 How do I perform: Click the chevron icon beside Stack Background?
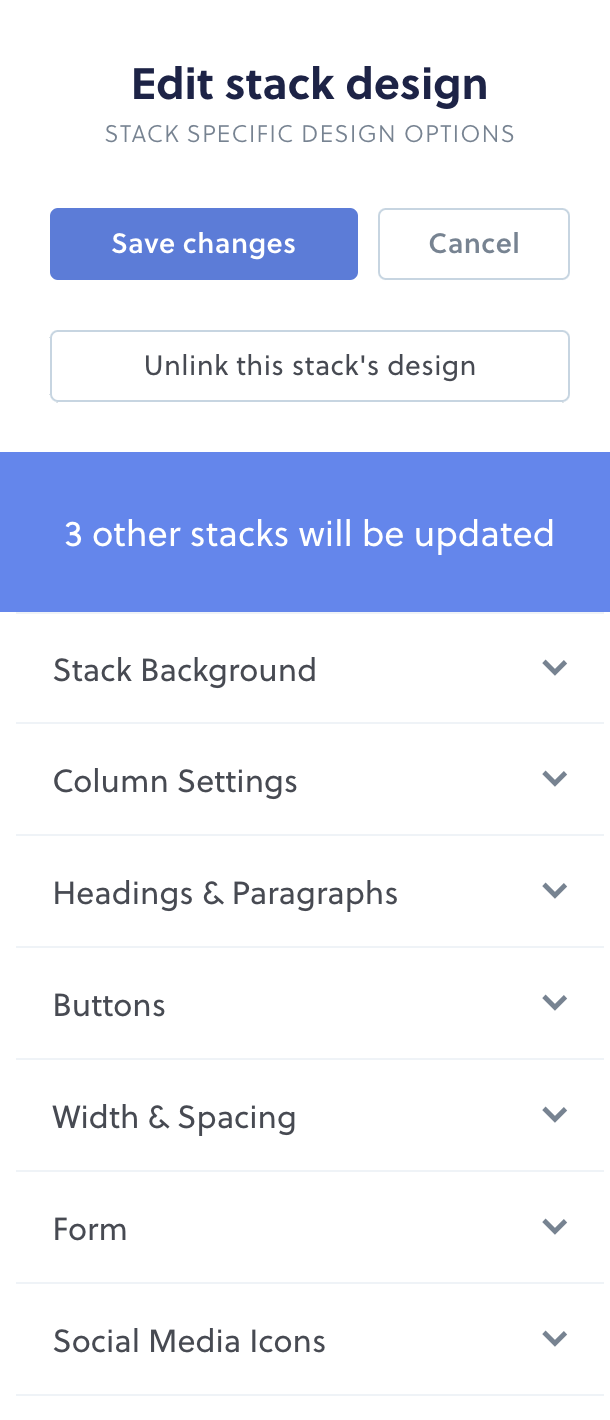click(555, 668)
